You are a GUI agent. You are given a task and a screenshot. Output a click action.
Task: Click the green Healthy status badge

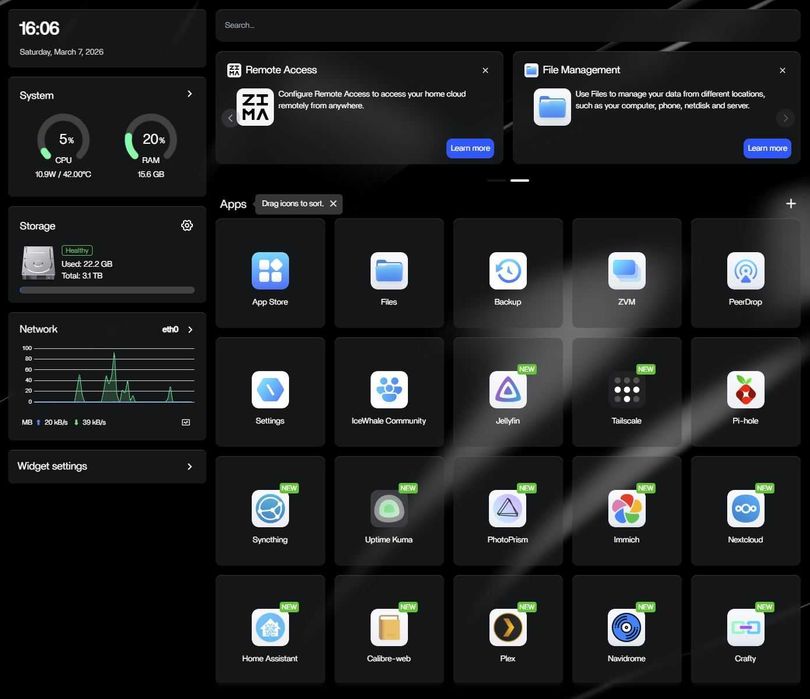[x=77, y=250]
